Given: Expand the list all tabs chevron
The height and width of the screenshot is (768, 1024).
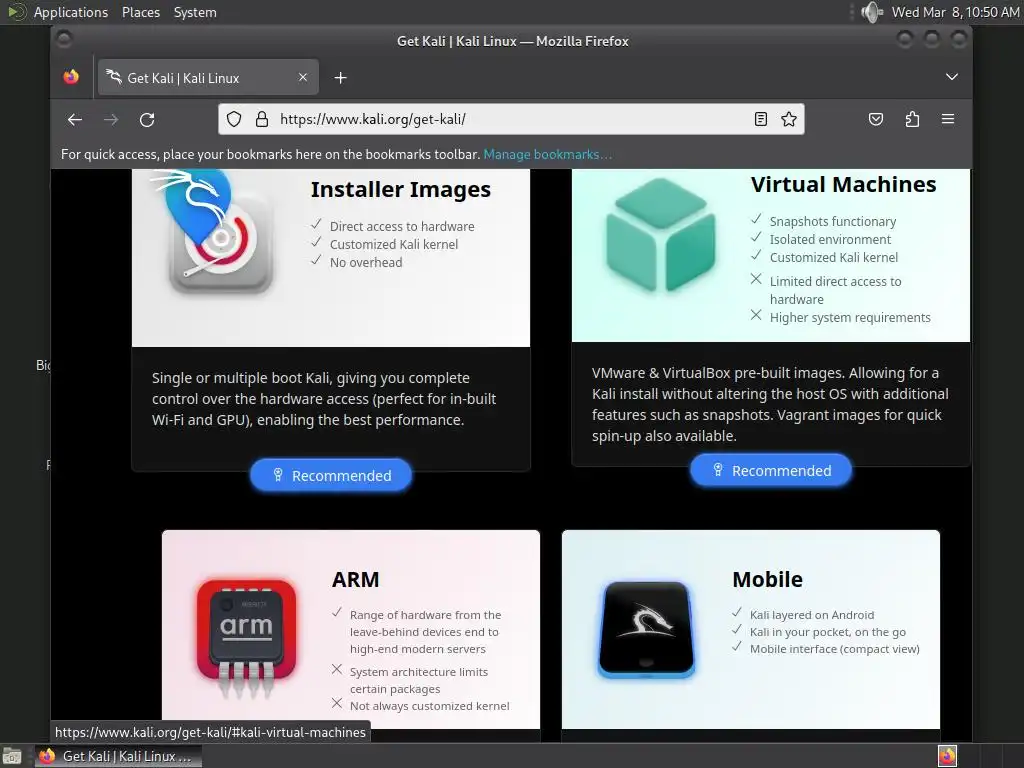Looking at the screenshot, I should pos(952,77).
